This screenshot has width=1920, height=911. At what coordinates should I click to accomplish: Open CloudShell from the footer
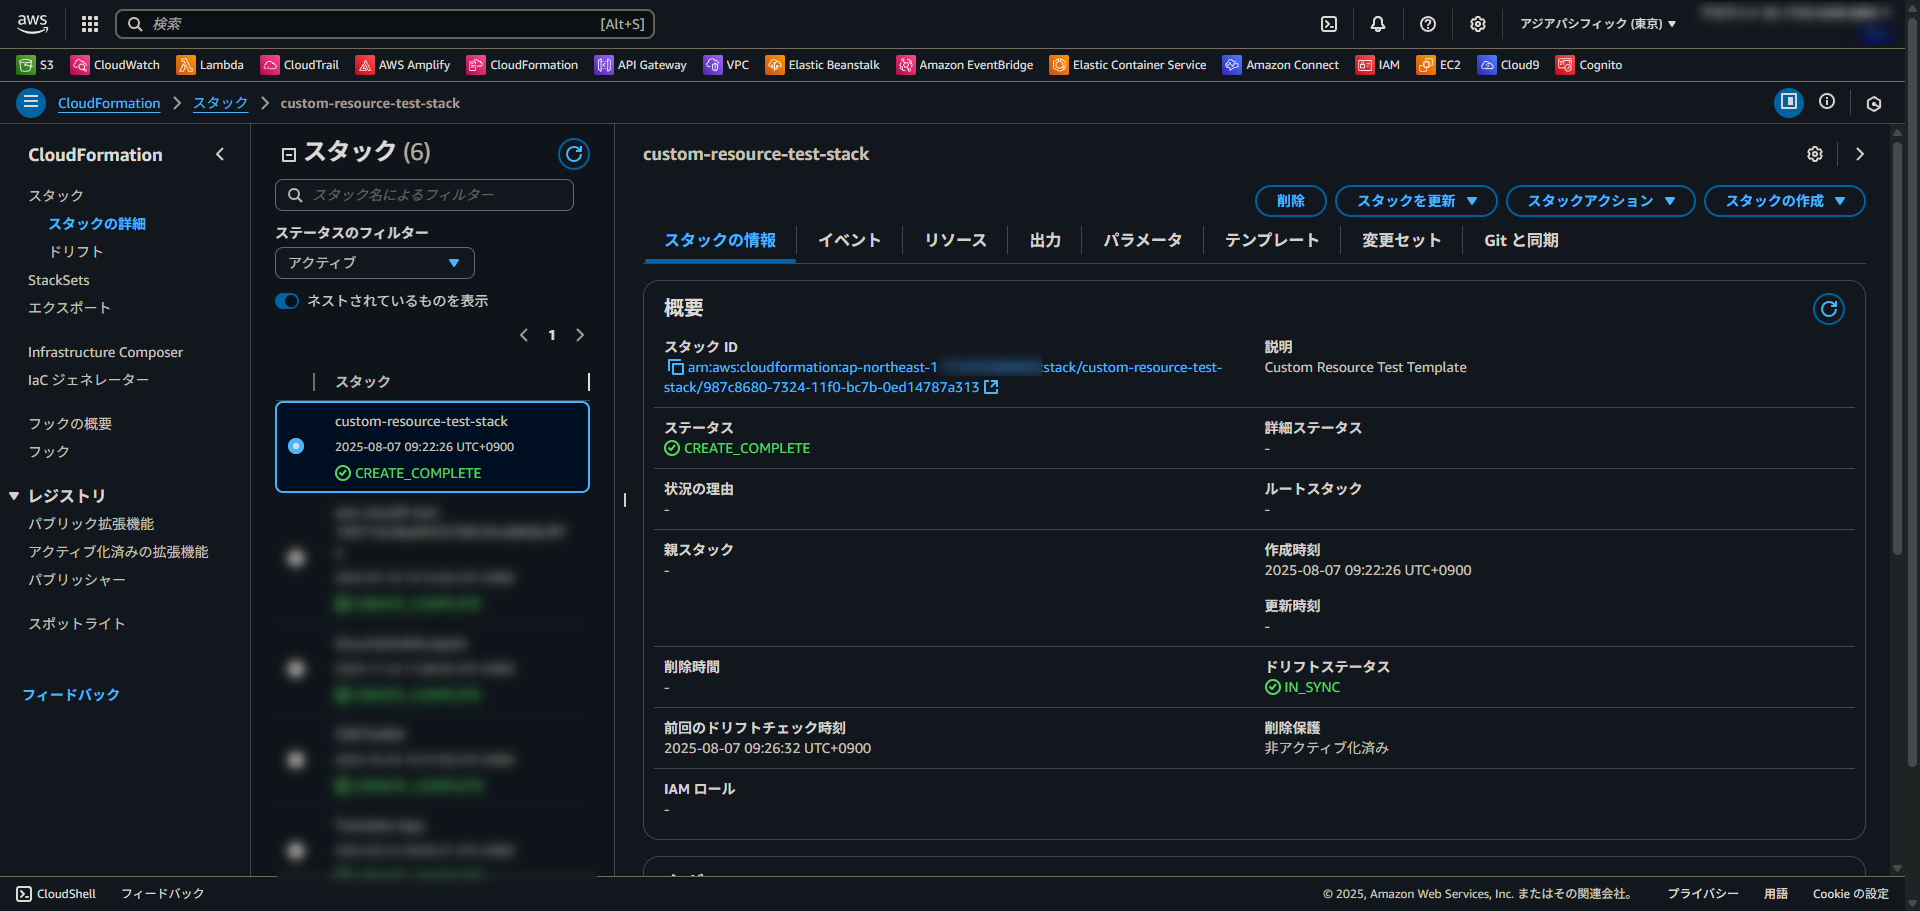pos(56,894)
